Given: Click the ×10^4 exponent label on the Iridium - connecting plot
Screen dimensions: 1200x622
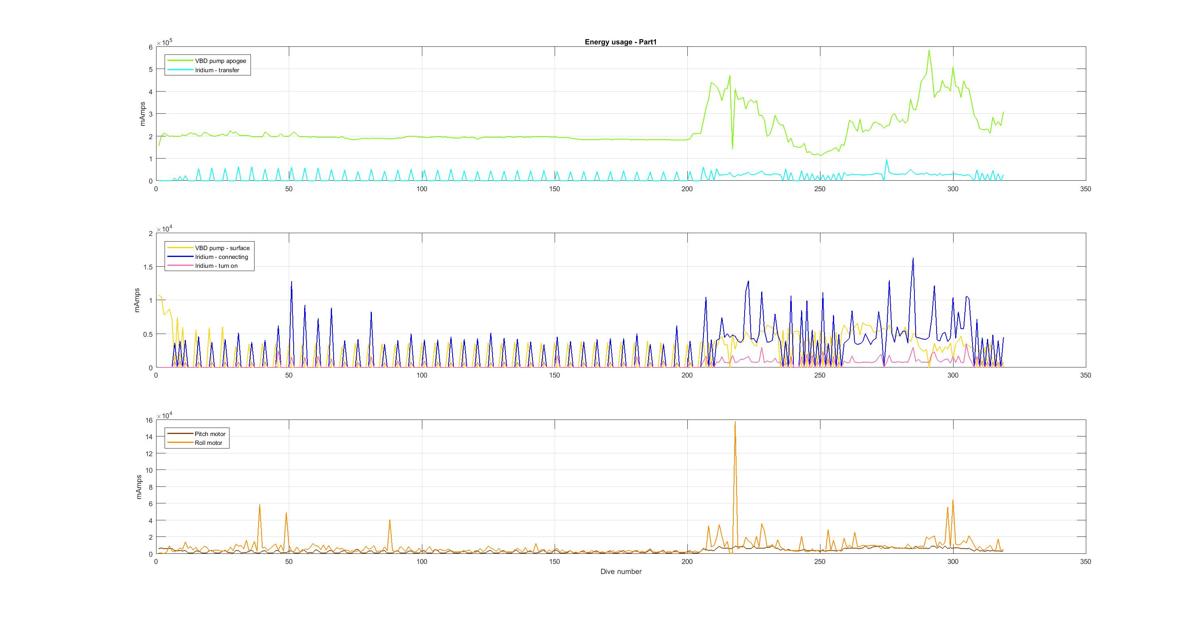Looking at the screenshot, I should point(165,228).
